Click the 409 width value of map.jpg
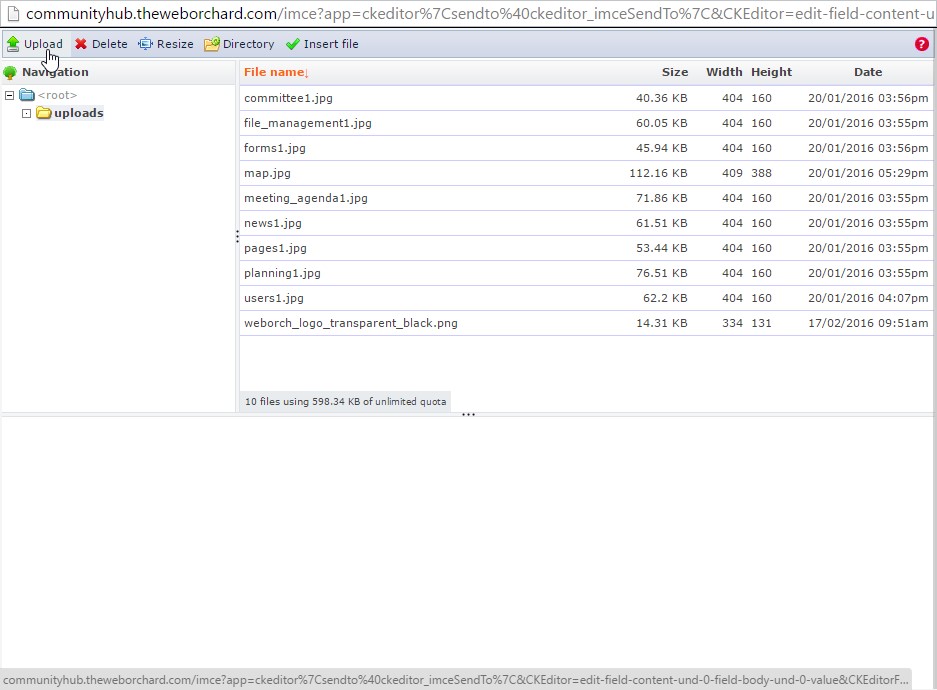This screenshot has height=690, width=937. (732, 173)
